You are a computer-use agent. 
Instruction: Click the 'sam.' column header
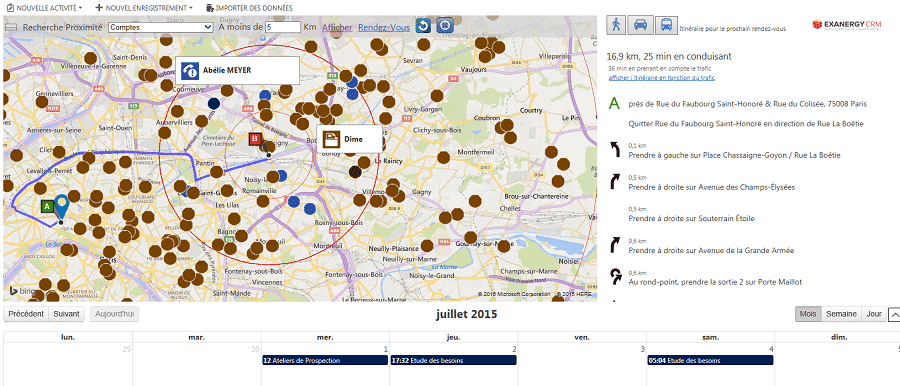(x=711, y=337)
